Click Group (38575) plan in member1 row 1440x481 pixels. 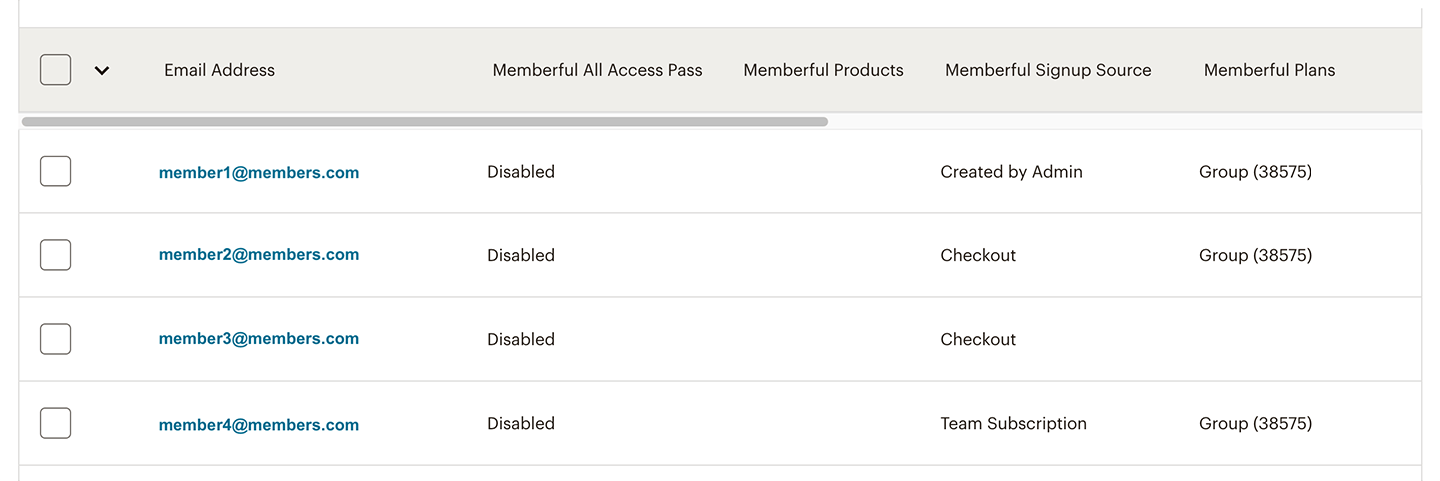[x=1255, y=172]
